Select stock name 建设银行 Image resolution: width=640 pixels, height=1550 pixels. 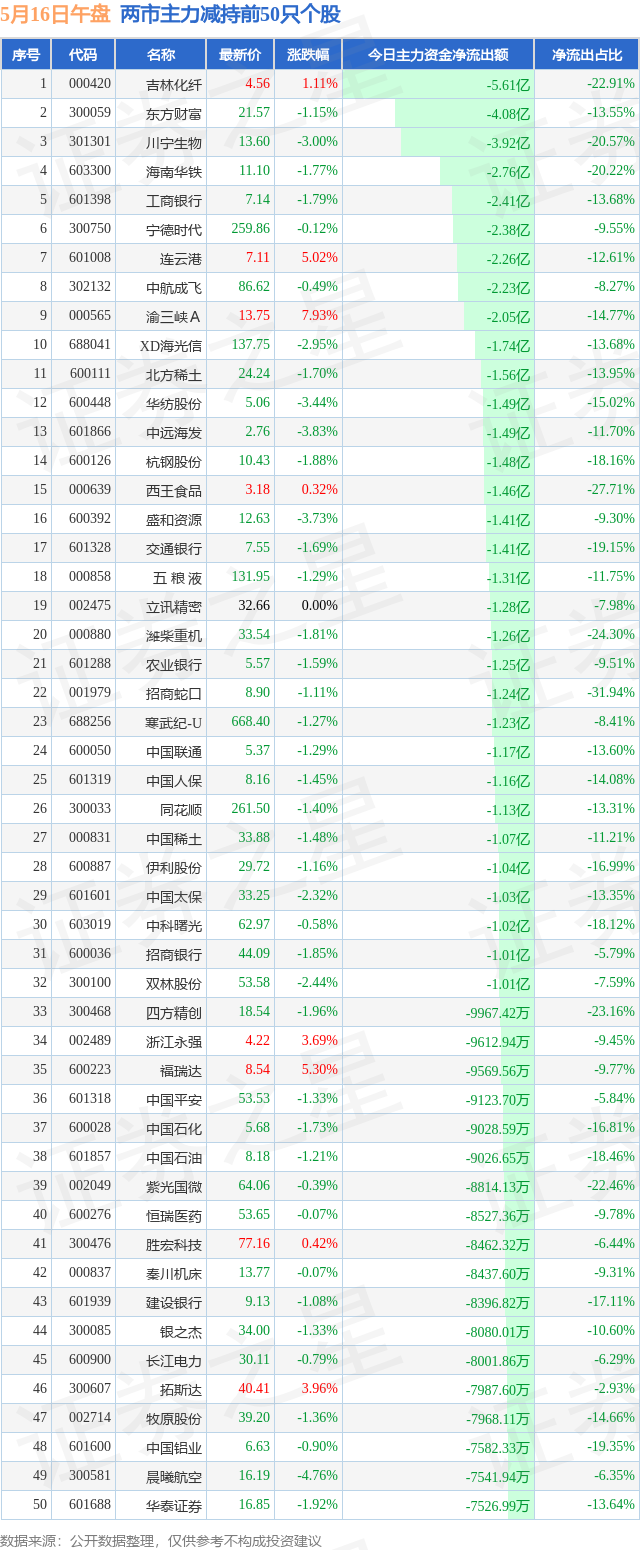tap(174, 1302)
